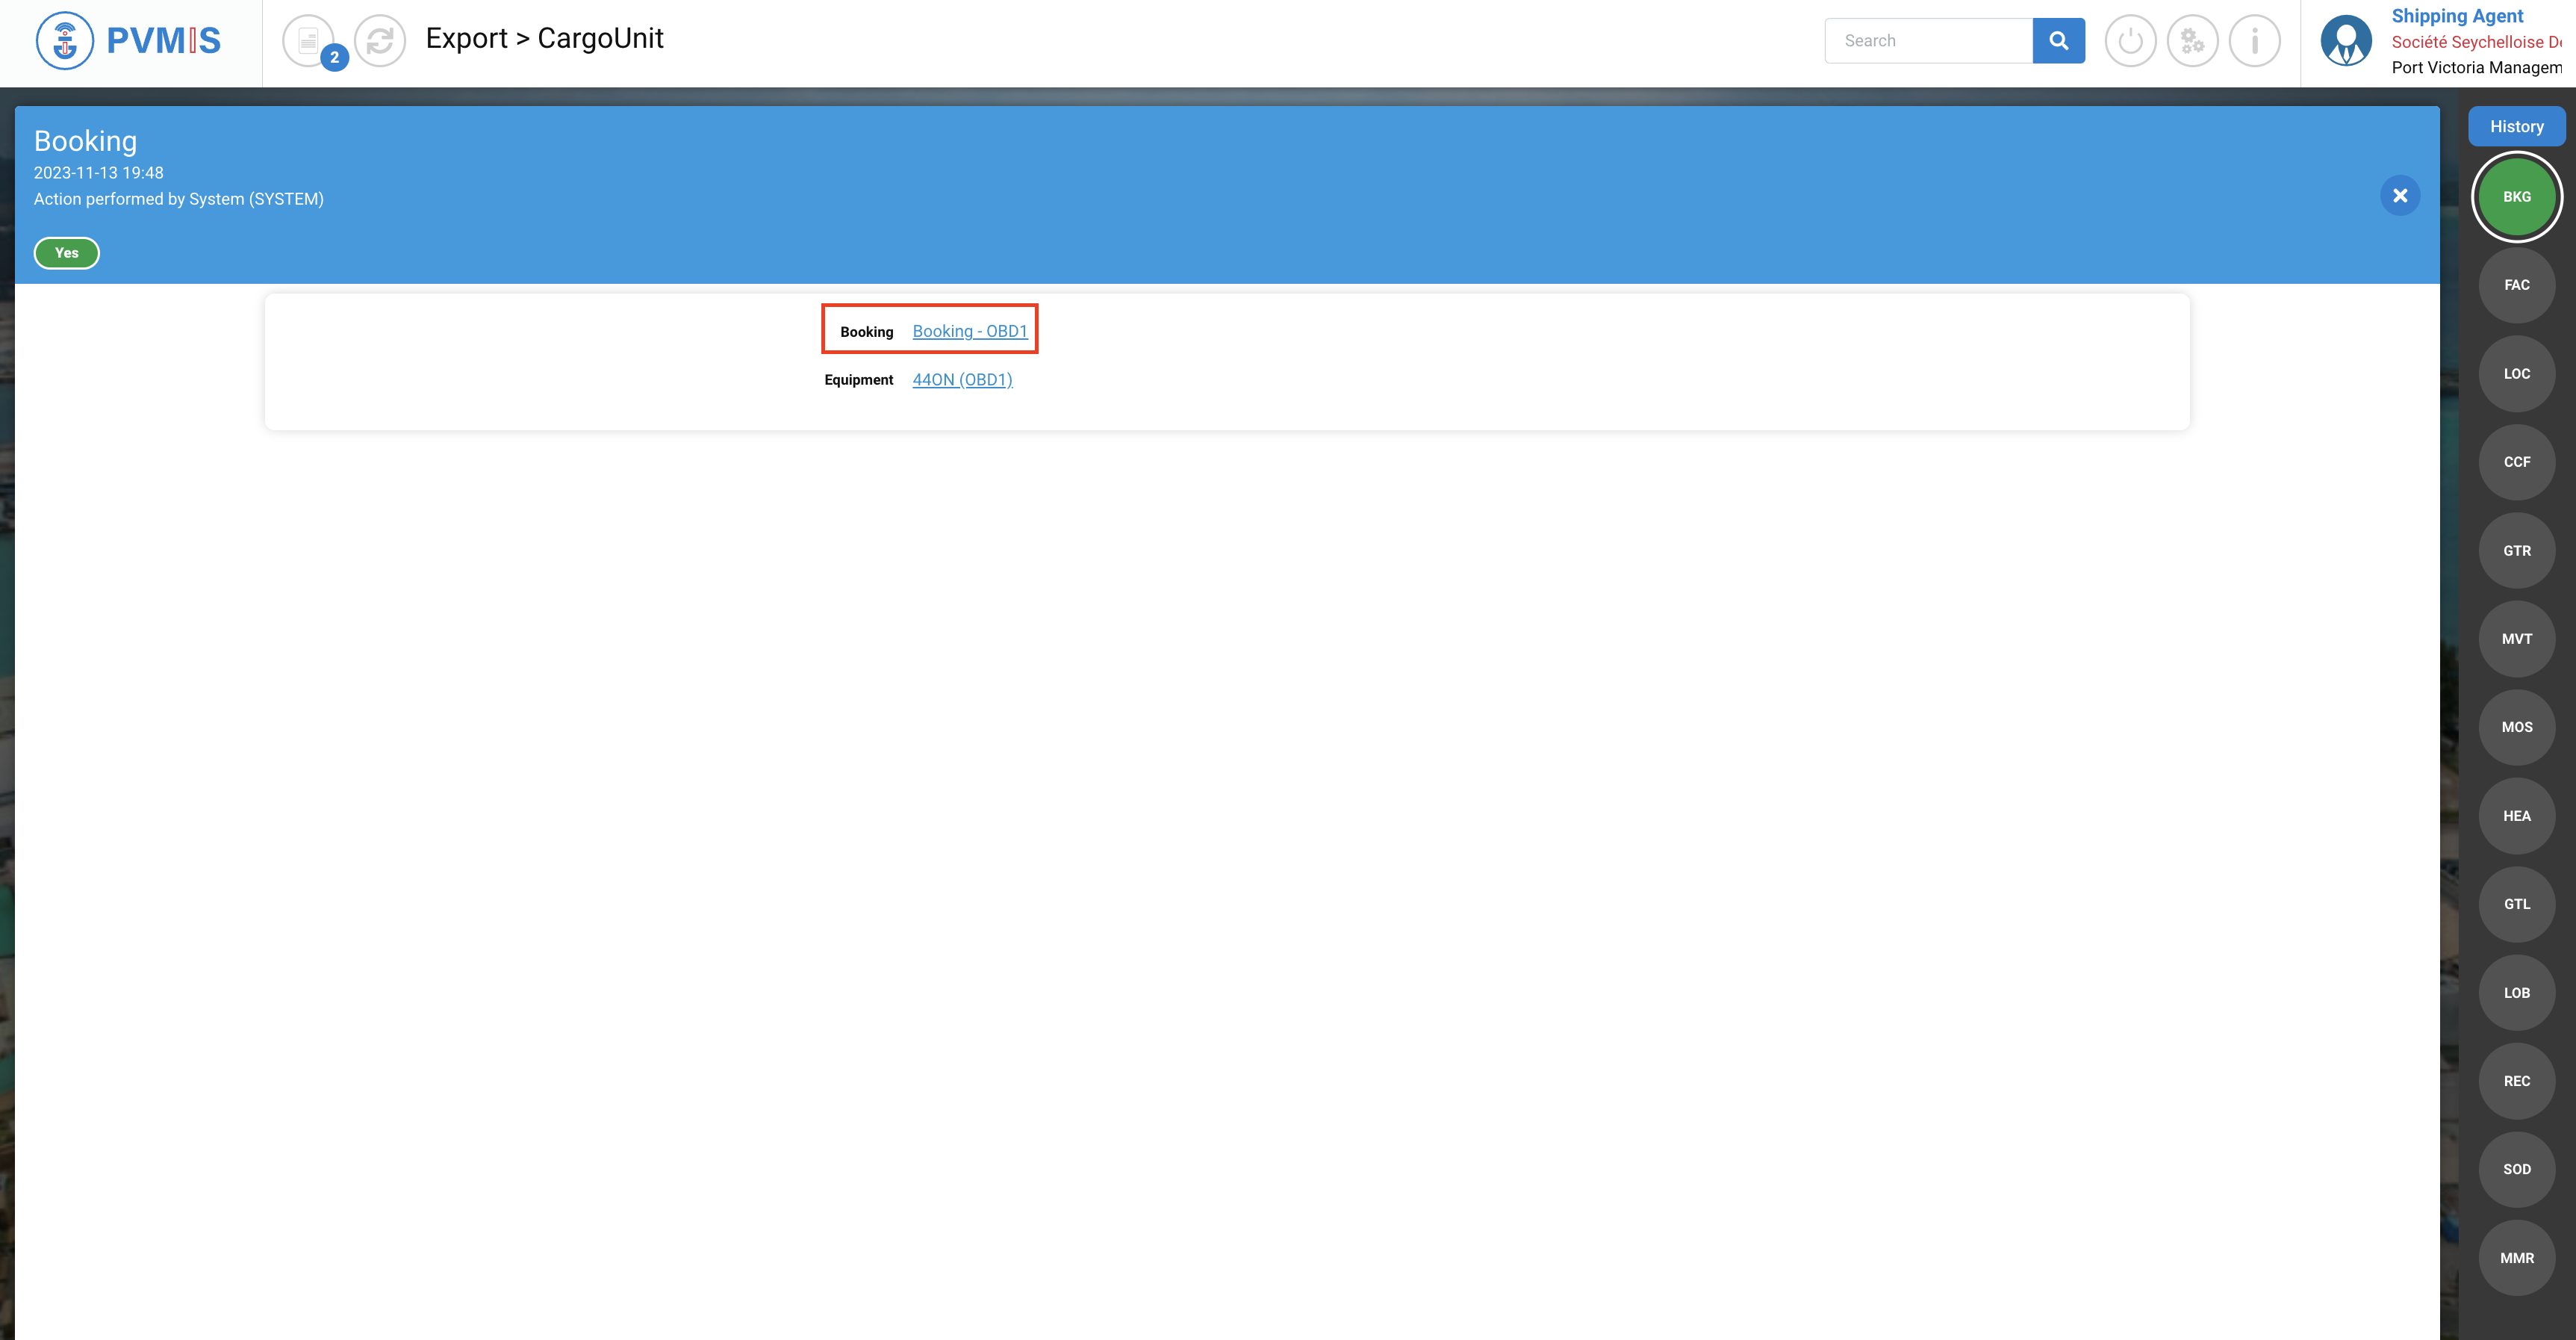Close the Booking panel with X

tap(2399, 195)
